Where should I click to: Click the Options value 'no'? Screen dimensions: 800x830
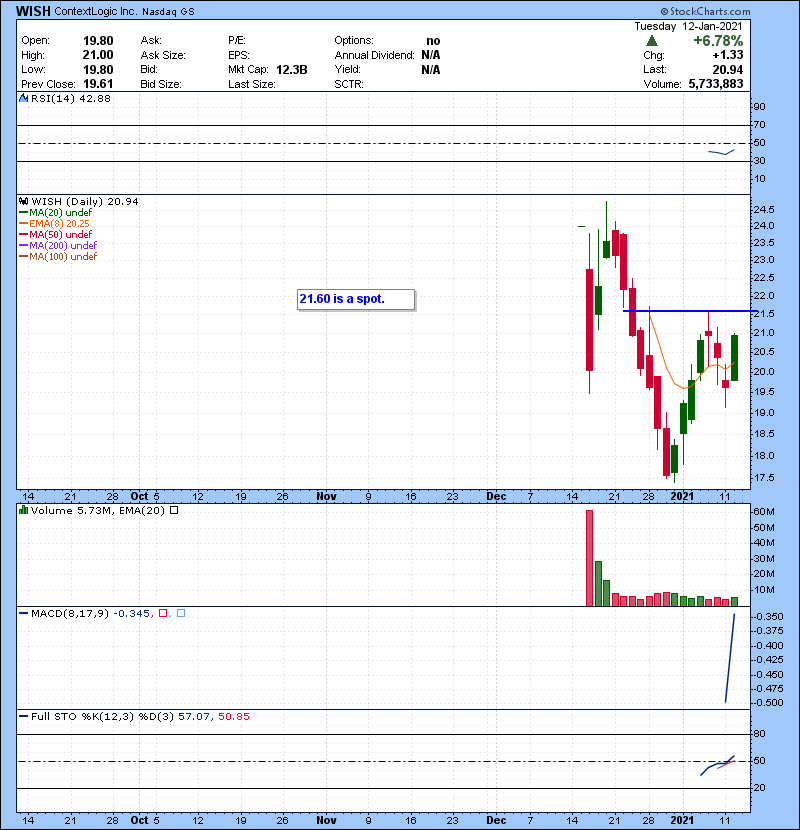coord(433,41)
